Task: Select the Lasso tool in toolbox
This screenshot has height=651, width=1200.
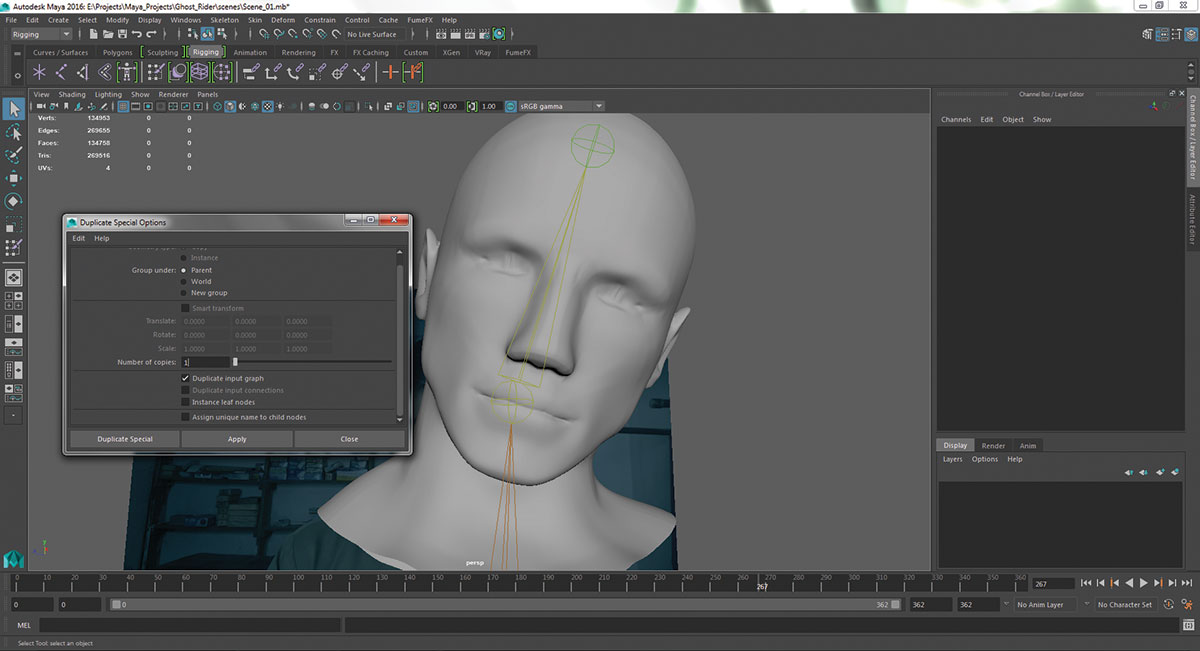Action: pyautogui.click(x=14, y=132)
